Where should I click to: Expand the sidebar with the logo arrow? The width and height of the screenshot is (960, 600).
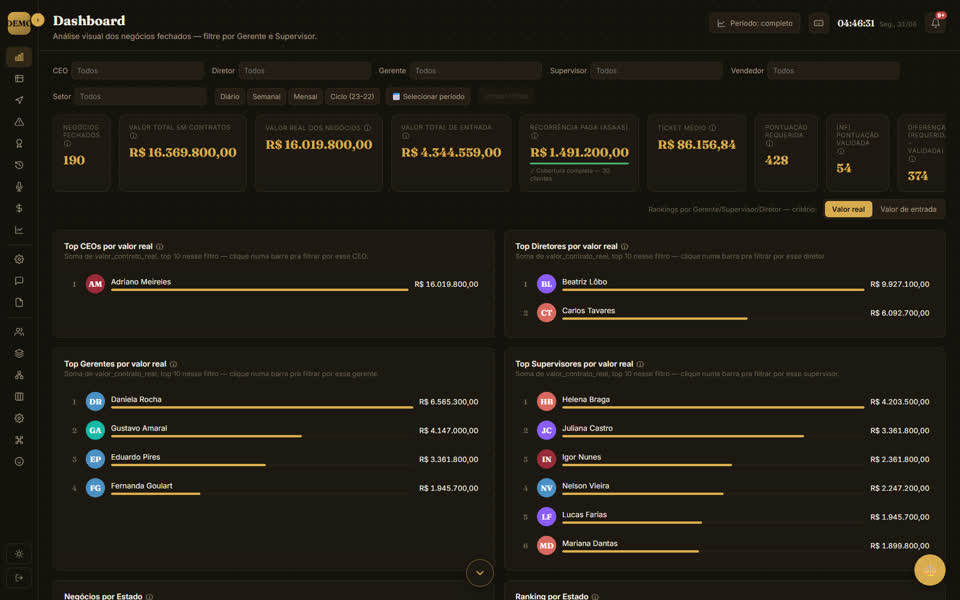37,20
